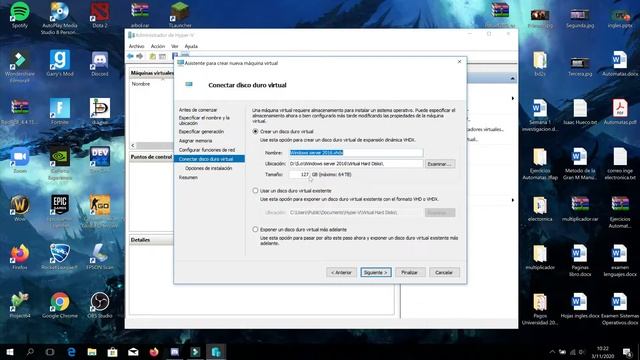Viewport: 640px width, 360px height.
Task: Open Zoom desktop shortcut
Action: click(20, 160)
